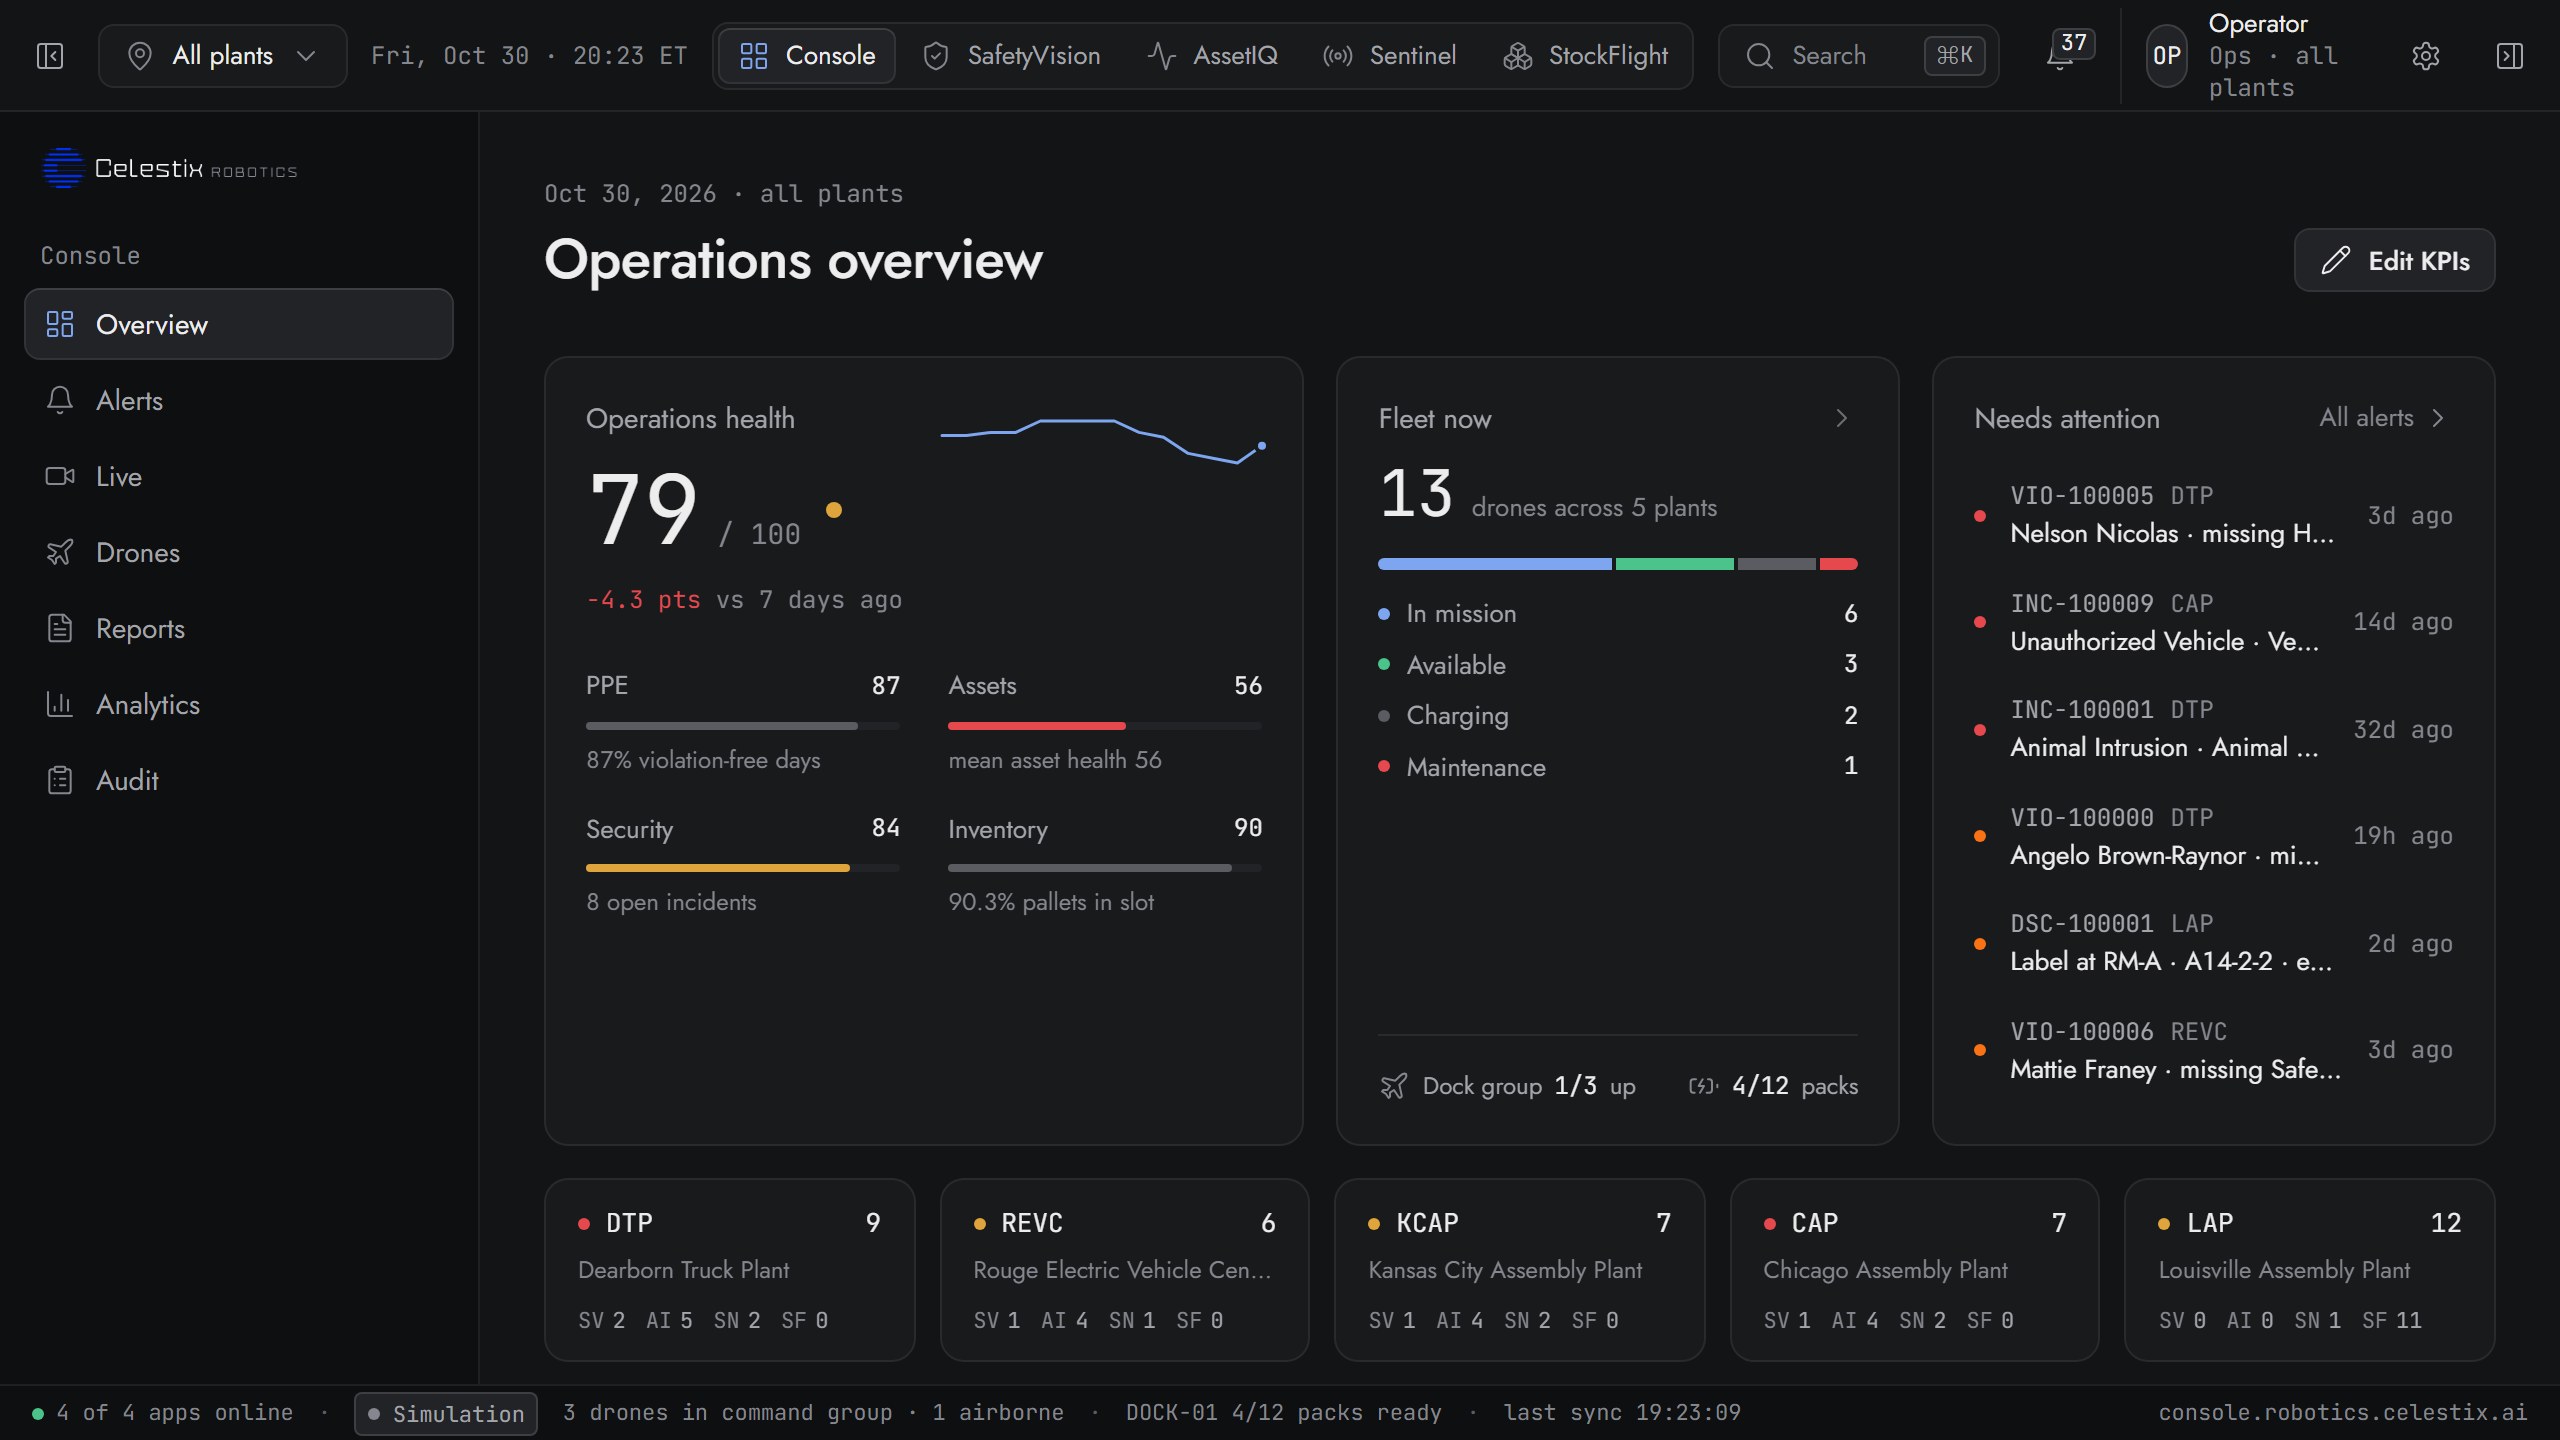Open settings gear icon
Screen dimensions: 2560x1440
(x=2425, y=56)
